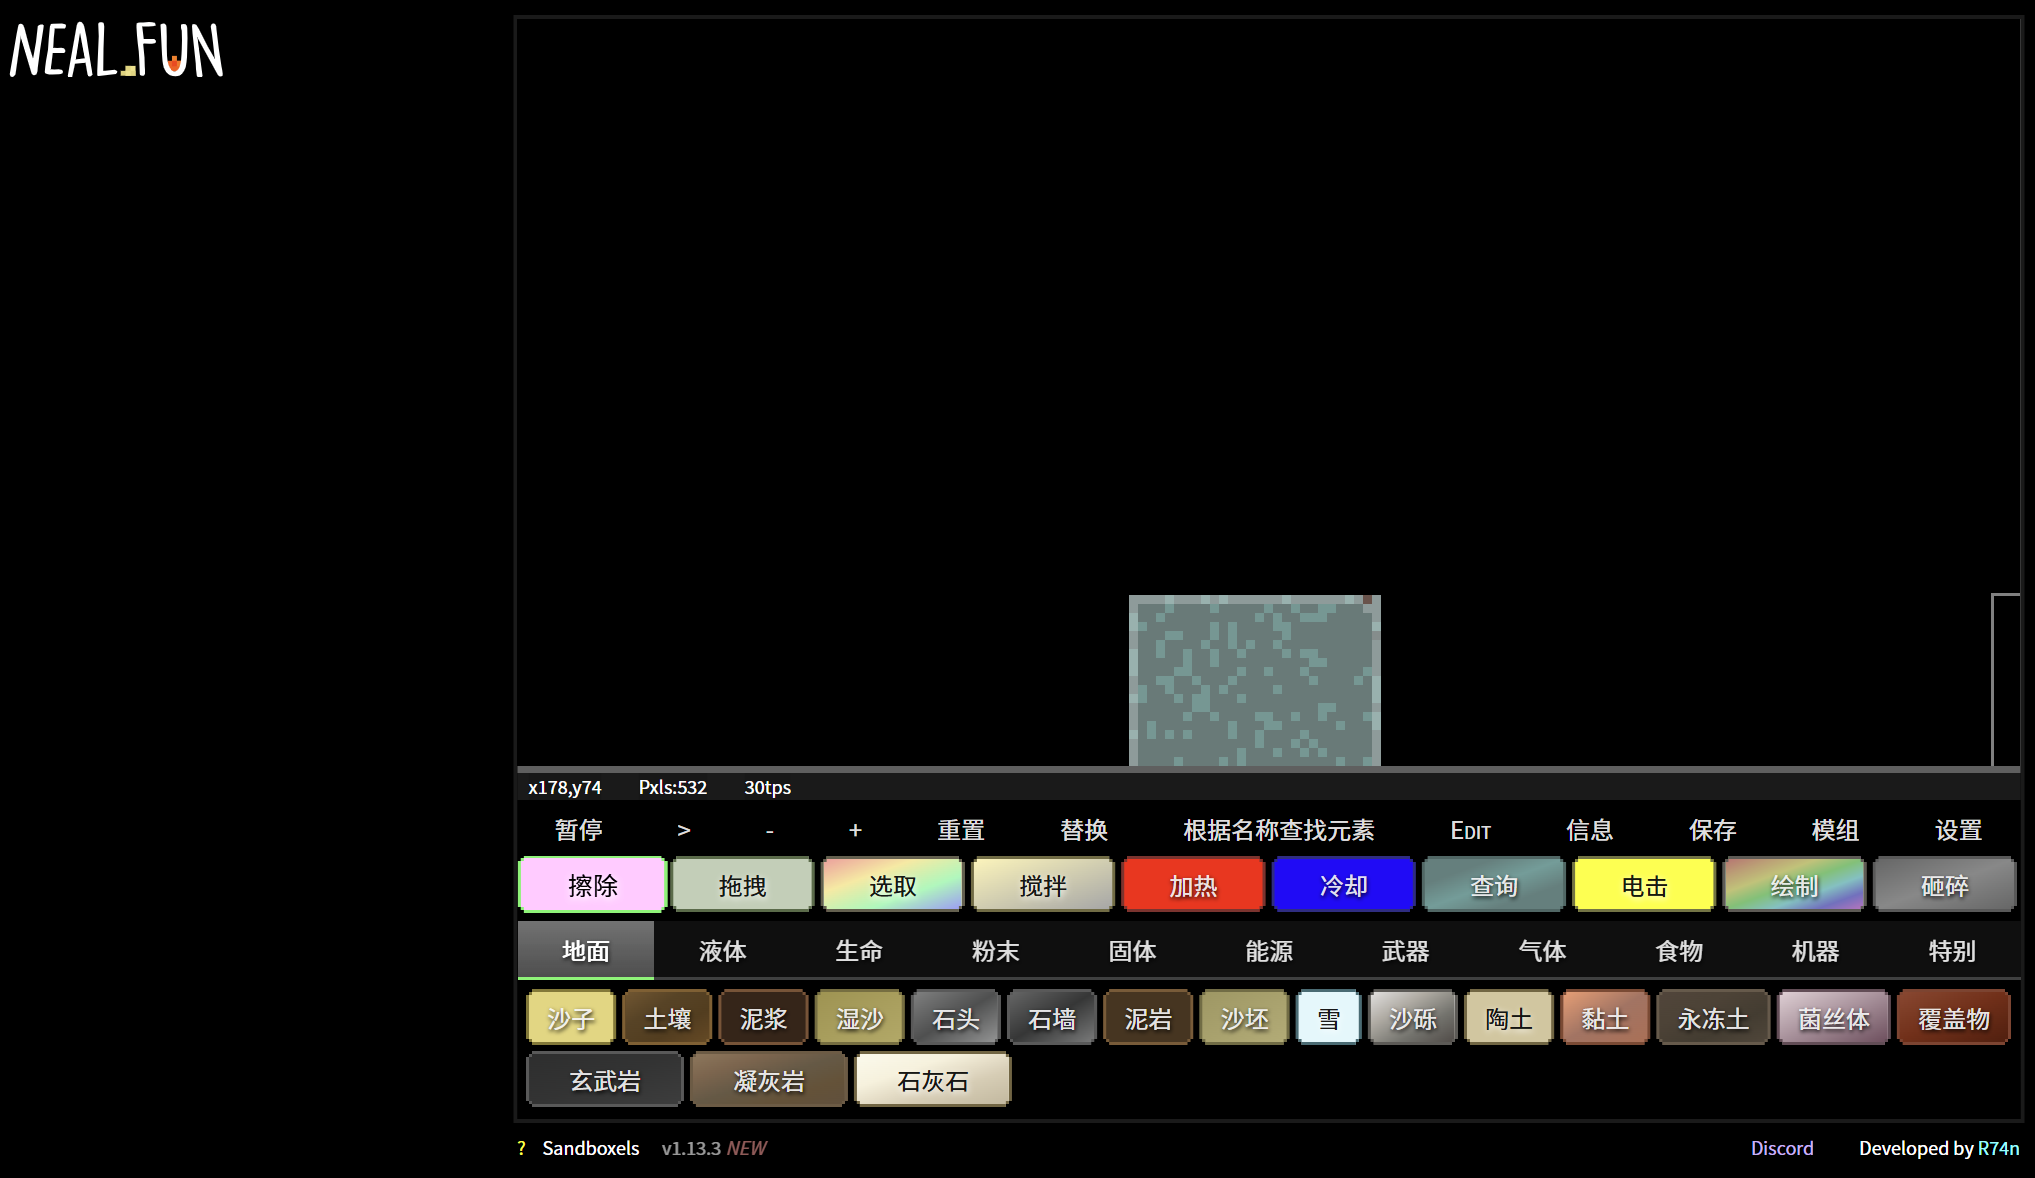Select the 冷却 cool tool
Screen dimensions: 2035x1178
(x=1343, y=885)
